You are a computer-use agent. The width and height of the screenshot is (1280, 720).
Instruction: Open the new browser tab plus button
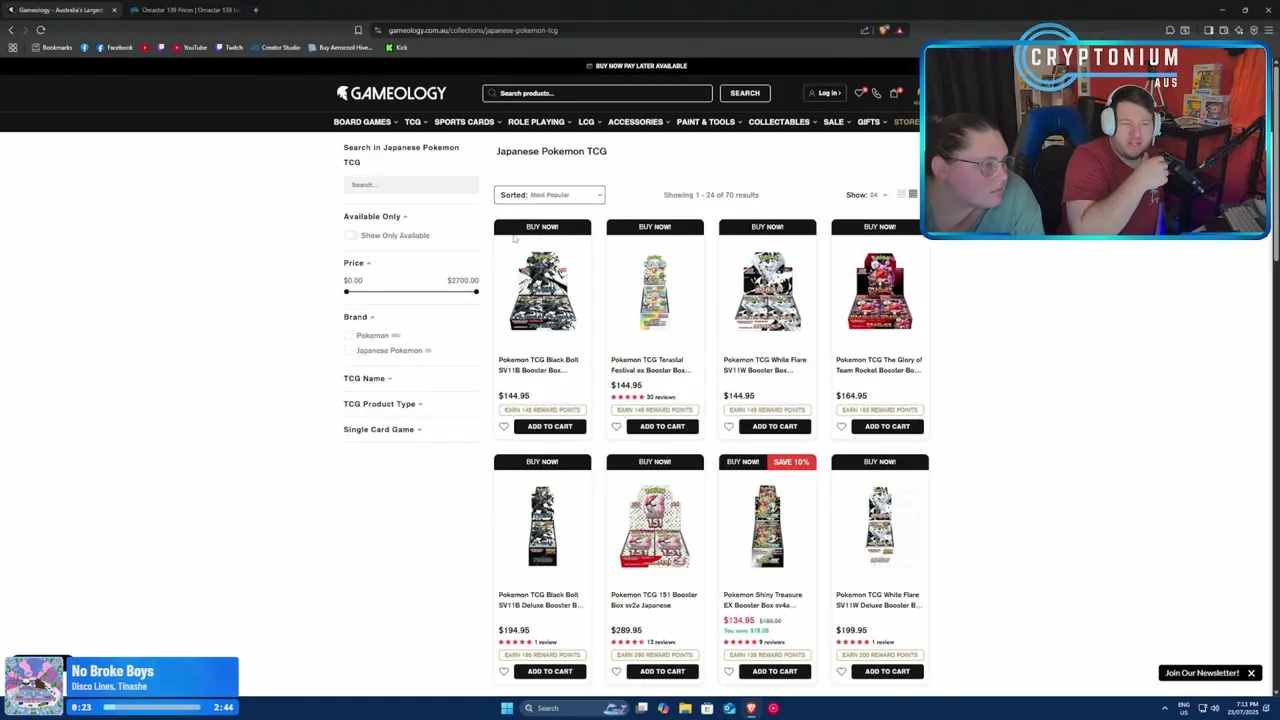coord(255,10)
